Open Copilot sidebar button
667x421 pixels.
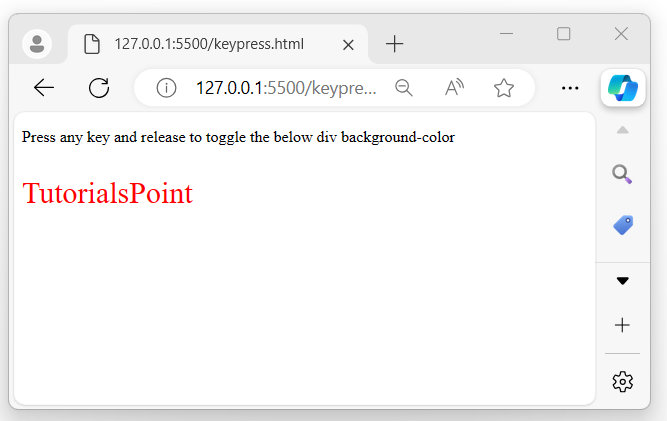(623, 88)
